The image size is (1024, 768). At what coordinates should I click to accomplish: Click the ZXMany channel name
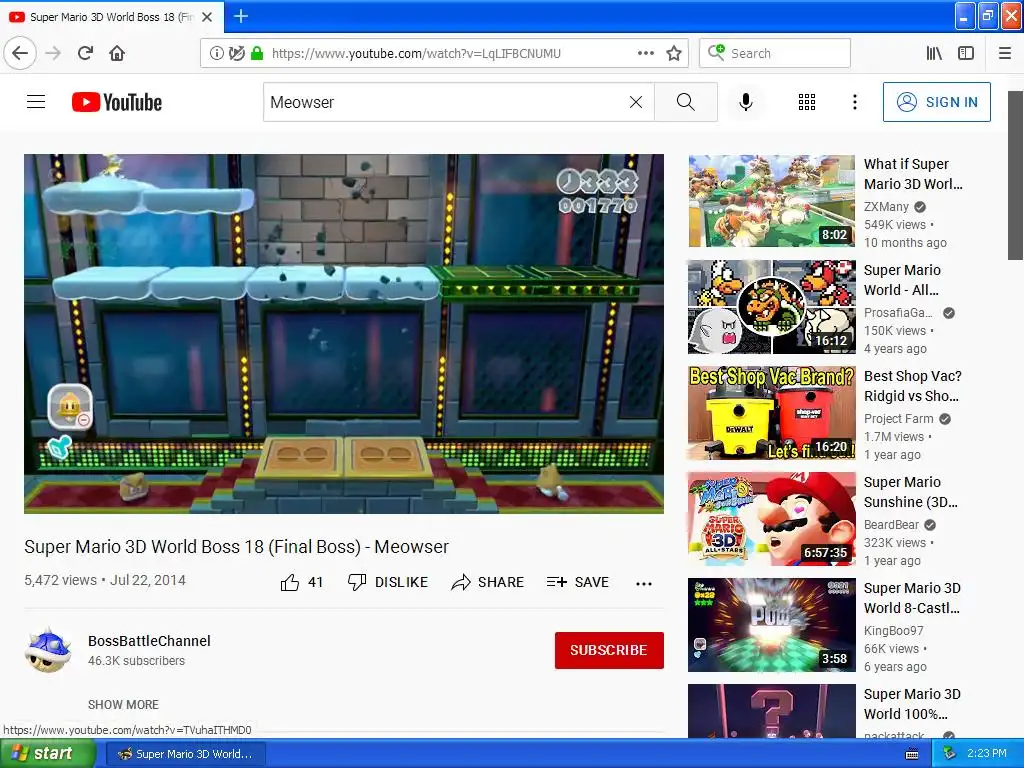click(x=886, y=206)
